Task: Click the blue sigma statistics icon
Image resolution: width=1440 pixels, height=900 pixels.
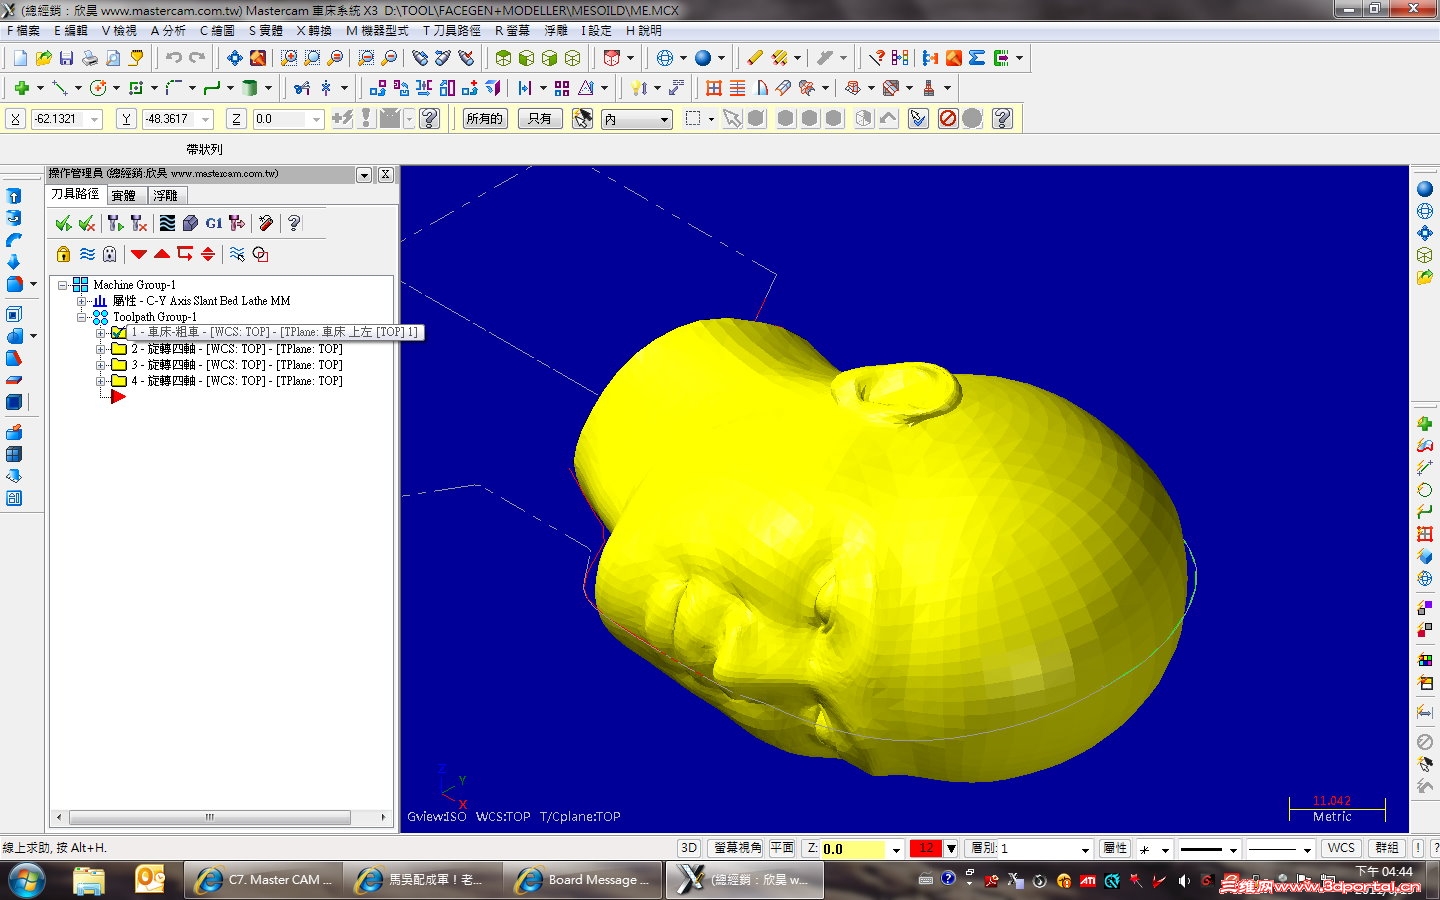Action: click(x=977, y=58)
